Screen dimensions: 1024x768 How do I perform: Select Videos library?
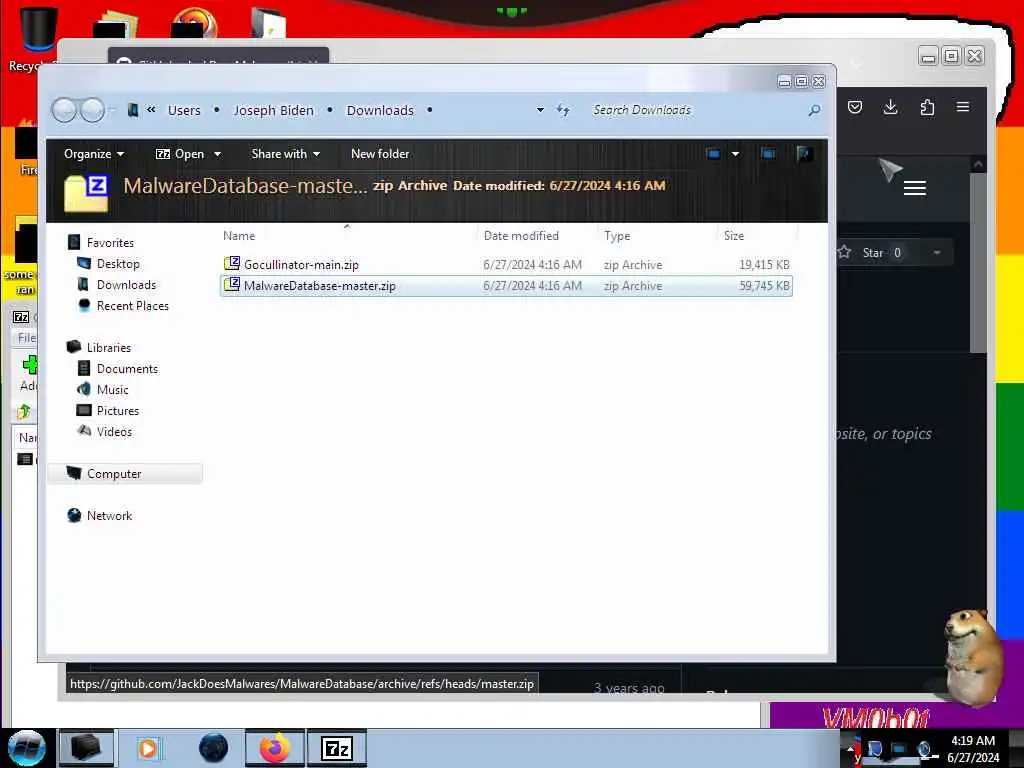coord(114,432)
